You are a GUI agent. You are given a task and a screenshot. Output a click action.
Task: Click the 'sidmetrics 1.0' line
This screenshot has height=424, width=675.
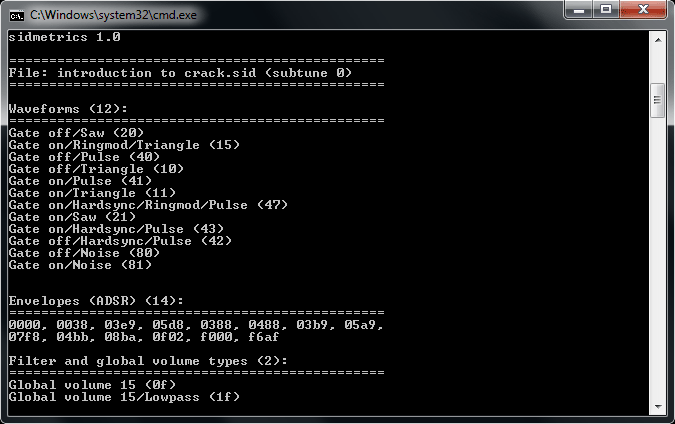click(x=65, y=37)
